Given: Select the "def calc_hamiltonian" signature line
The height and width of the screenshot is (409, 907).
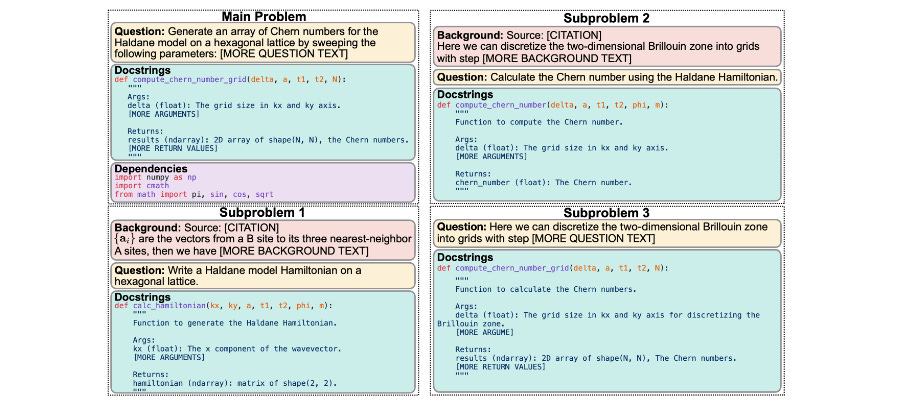Looking at the screenshot, I should click(224, 305).
